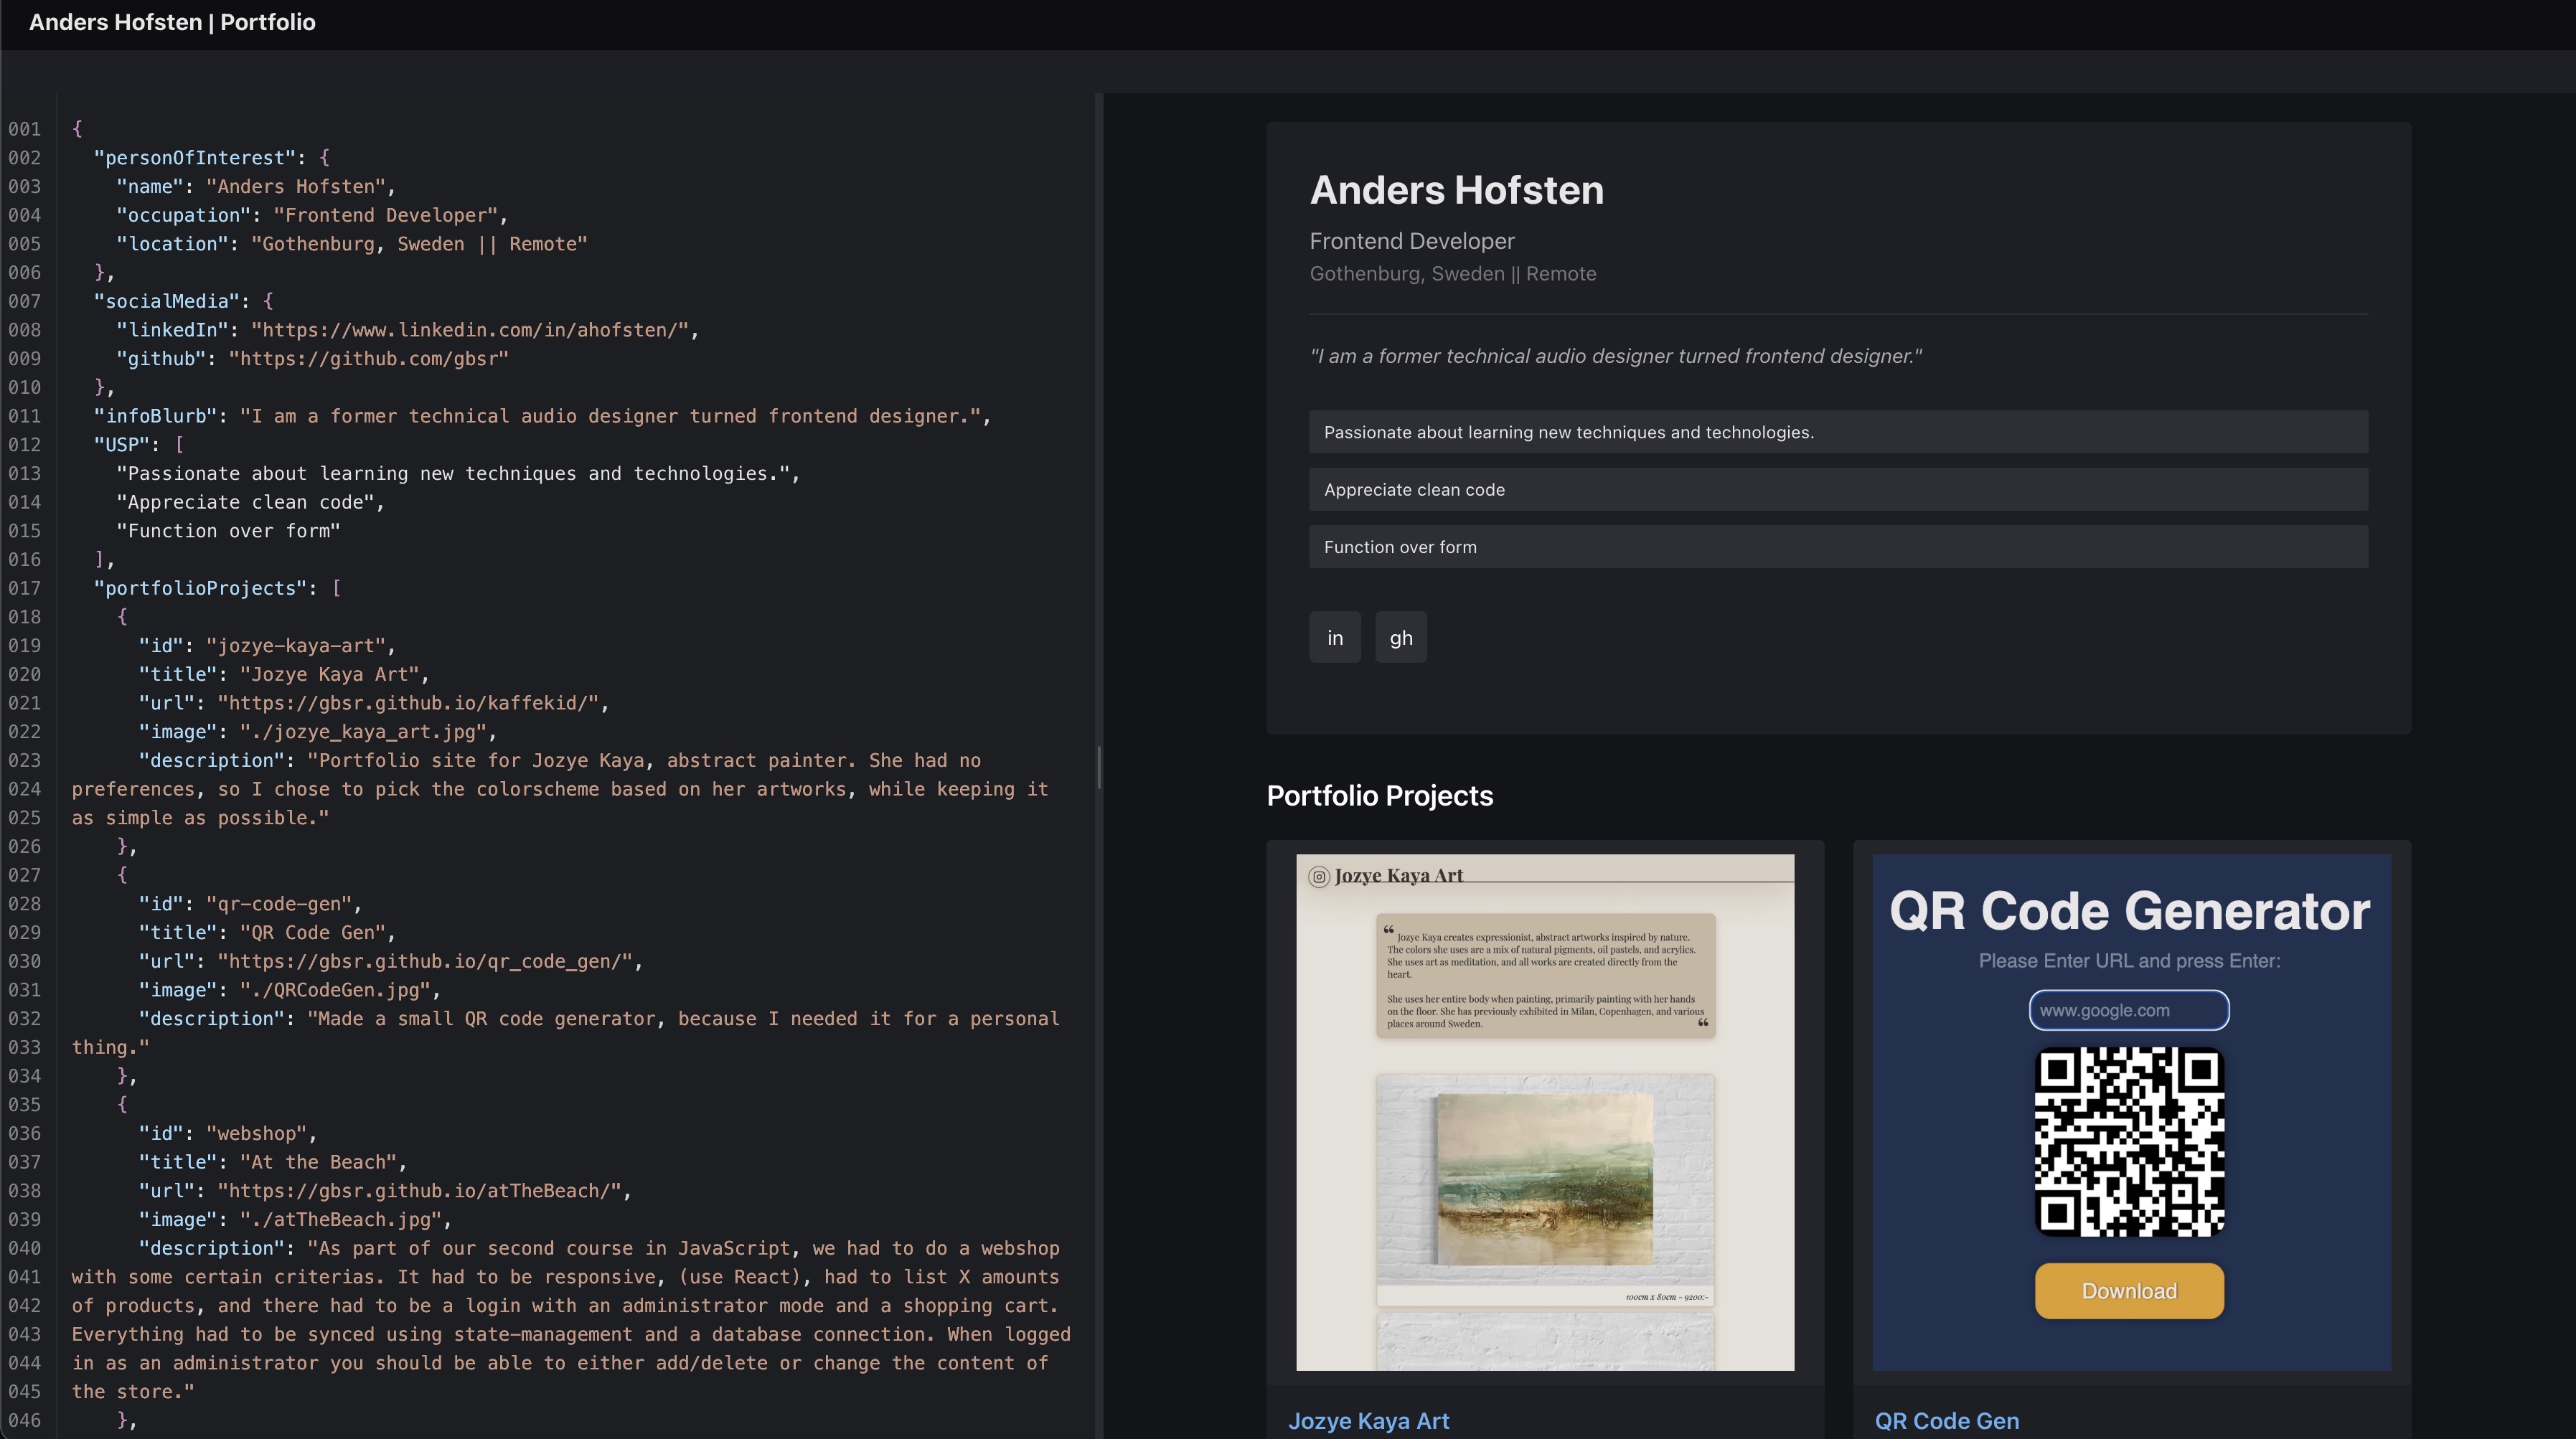2576x1439 pixels.
Task: Click the Anders Hofsten | Portfolio header title
Action: click(x=172, y=22)
